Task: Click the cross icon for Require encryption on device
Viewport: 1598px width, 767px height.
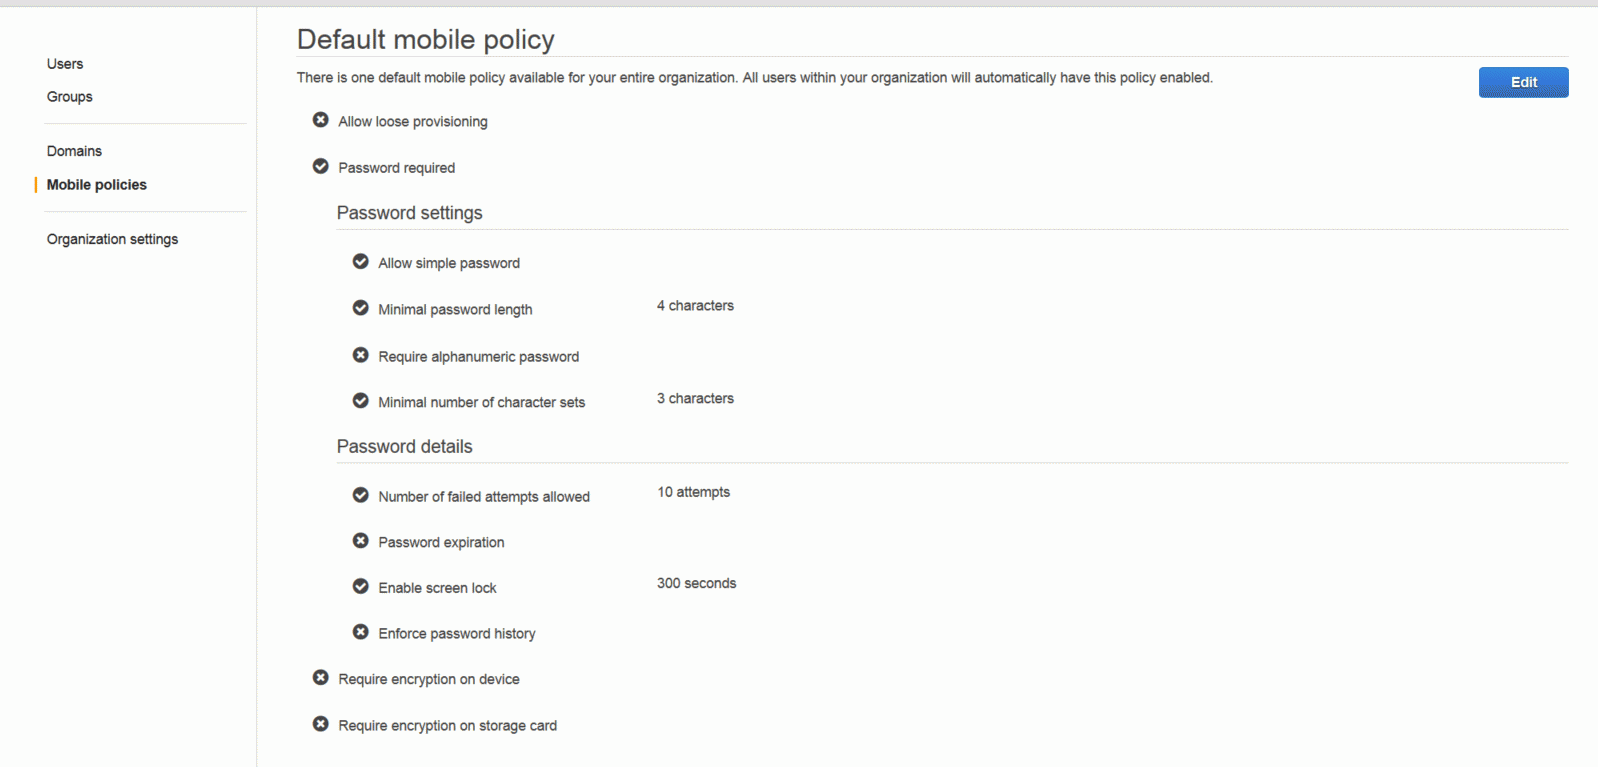Action: click(x=320, y=678)
